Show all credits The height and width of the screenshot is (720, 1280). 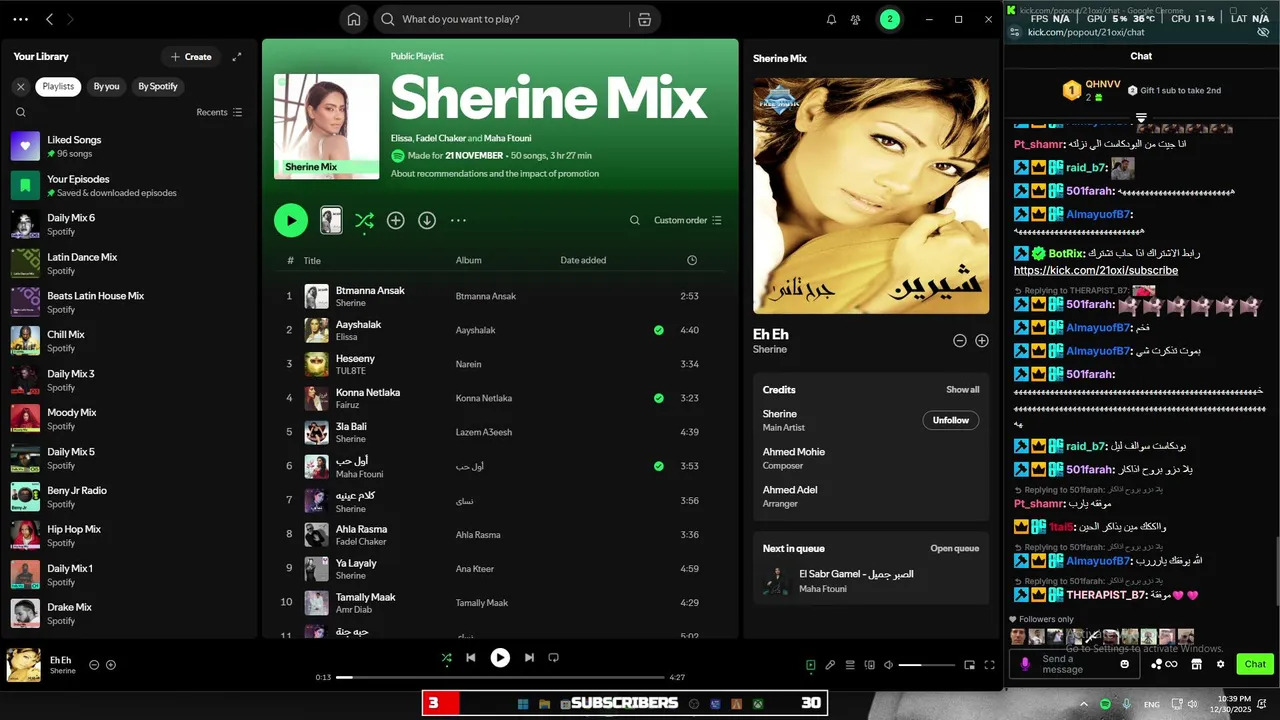point(963,390)
